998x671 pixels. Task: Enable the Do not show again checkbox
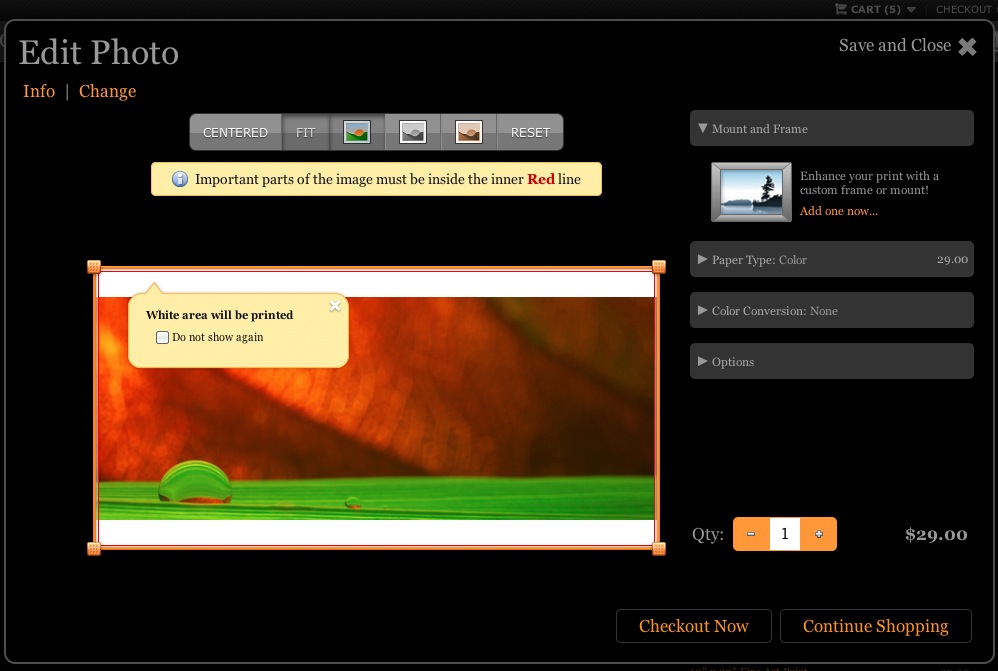(163, 338)
